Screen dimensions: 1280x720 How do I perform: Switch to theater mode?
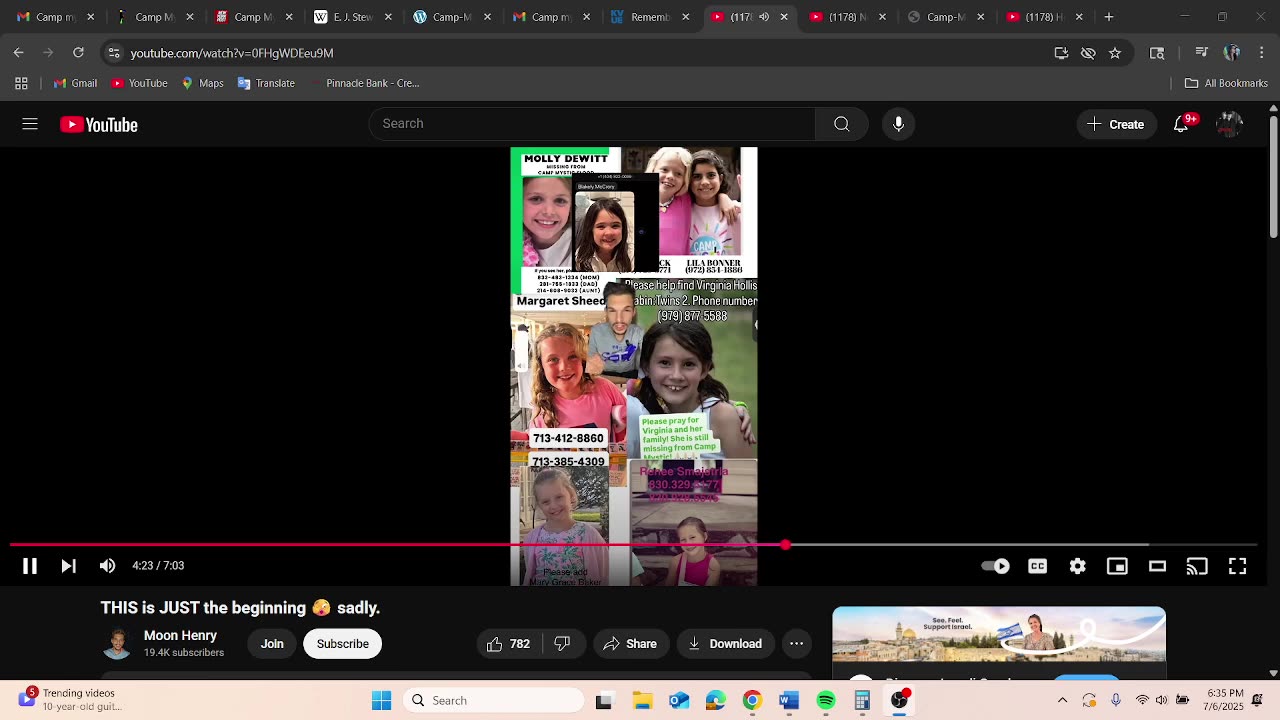(1157, 566)
